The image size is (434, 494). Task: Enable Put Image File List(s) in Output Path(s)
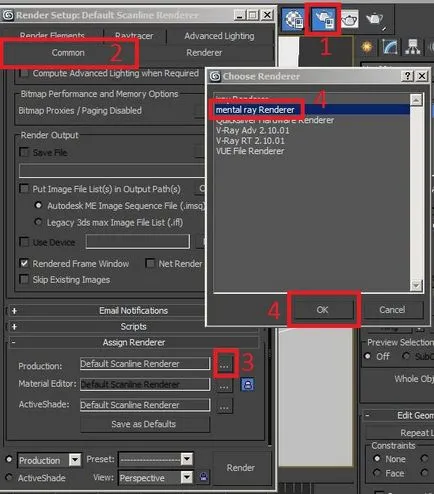click(24, 189)
